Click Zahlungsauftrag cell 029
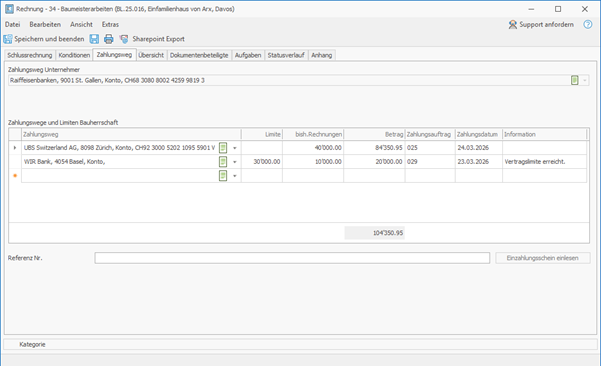The height and width of the screenshot is (366, 601). click(430, 162)
